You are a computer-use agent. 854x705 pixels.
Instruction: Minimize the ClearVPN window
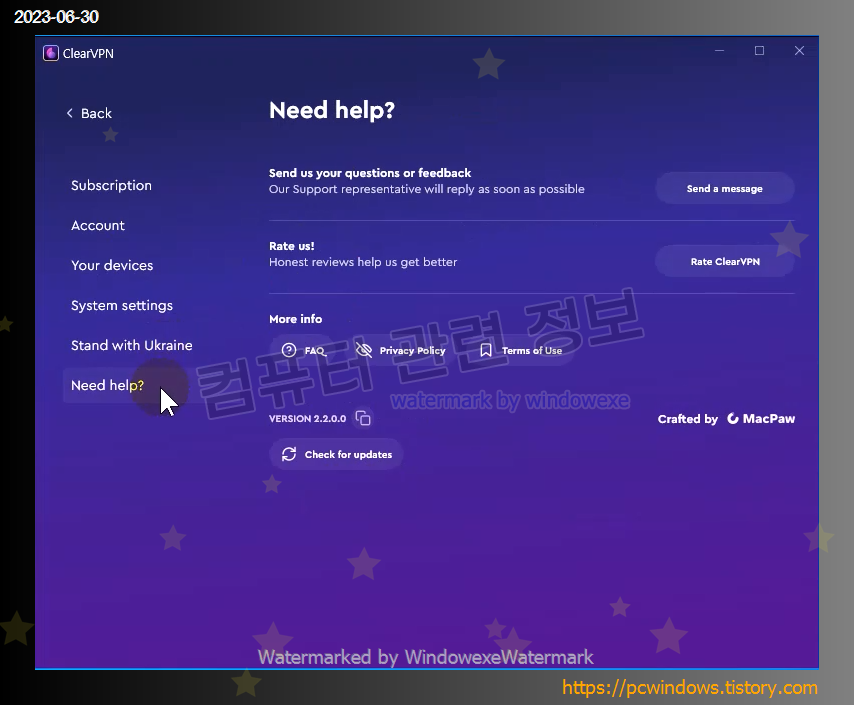(719, 51)
